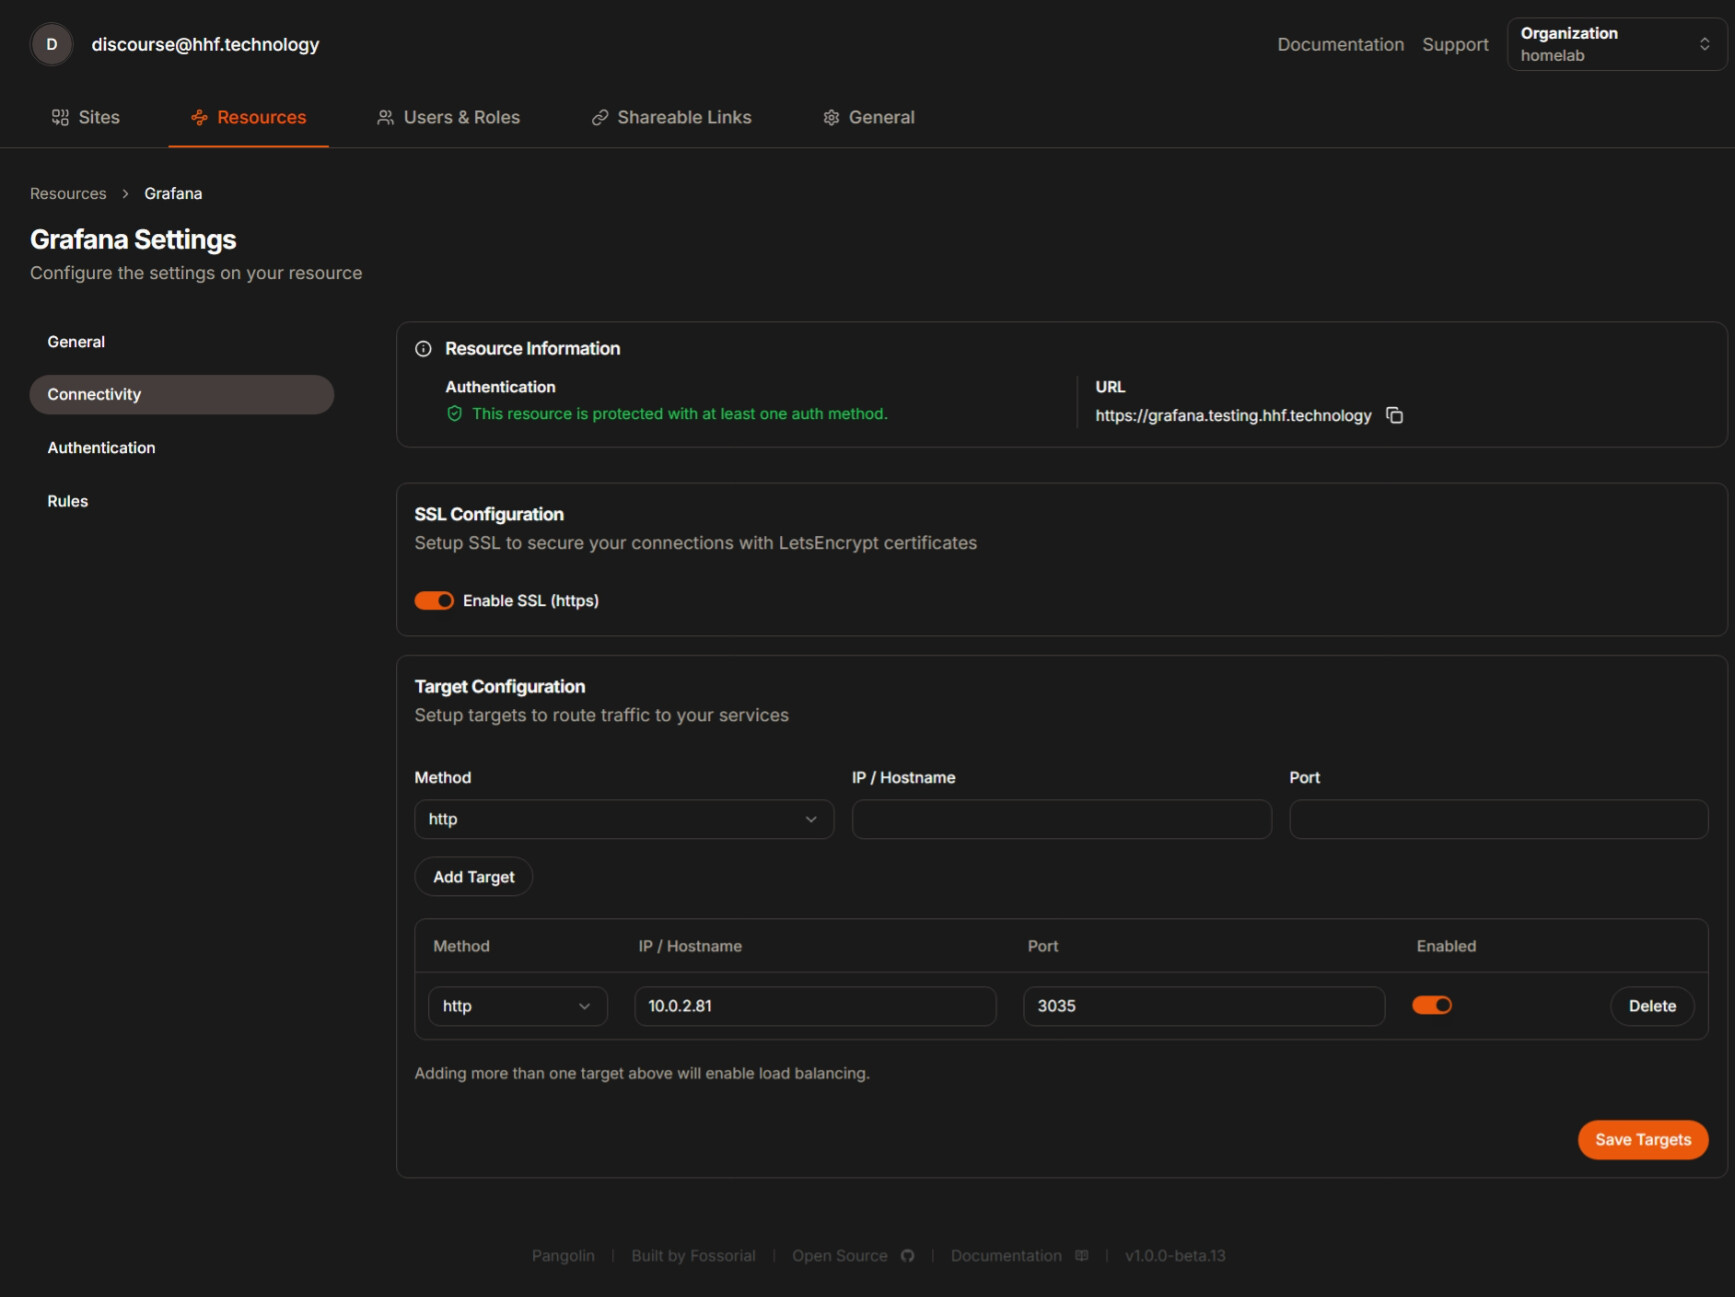Click the Resources tab icon

(199, 117)
